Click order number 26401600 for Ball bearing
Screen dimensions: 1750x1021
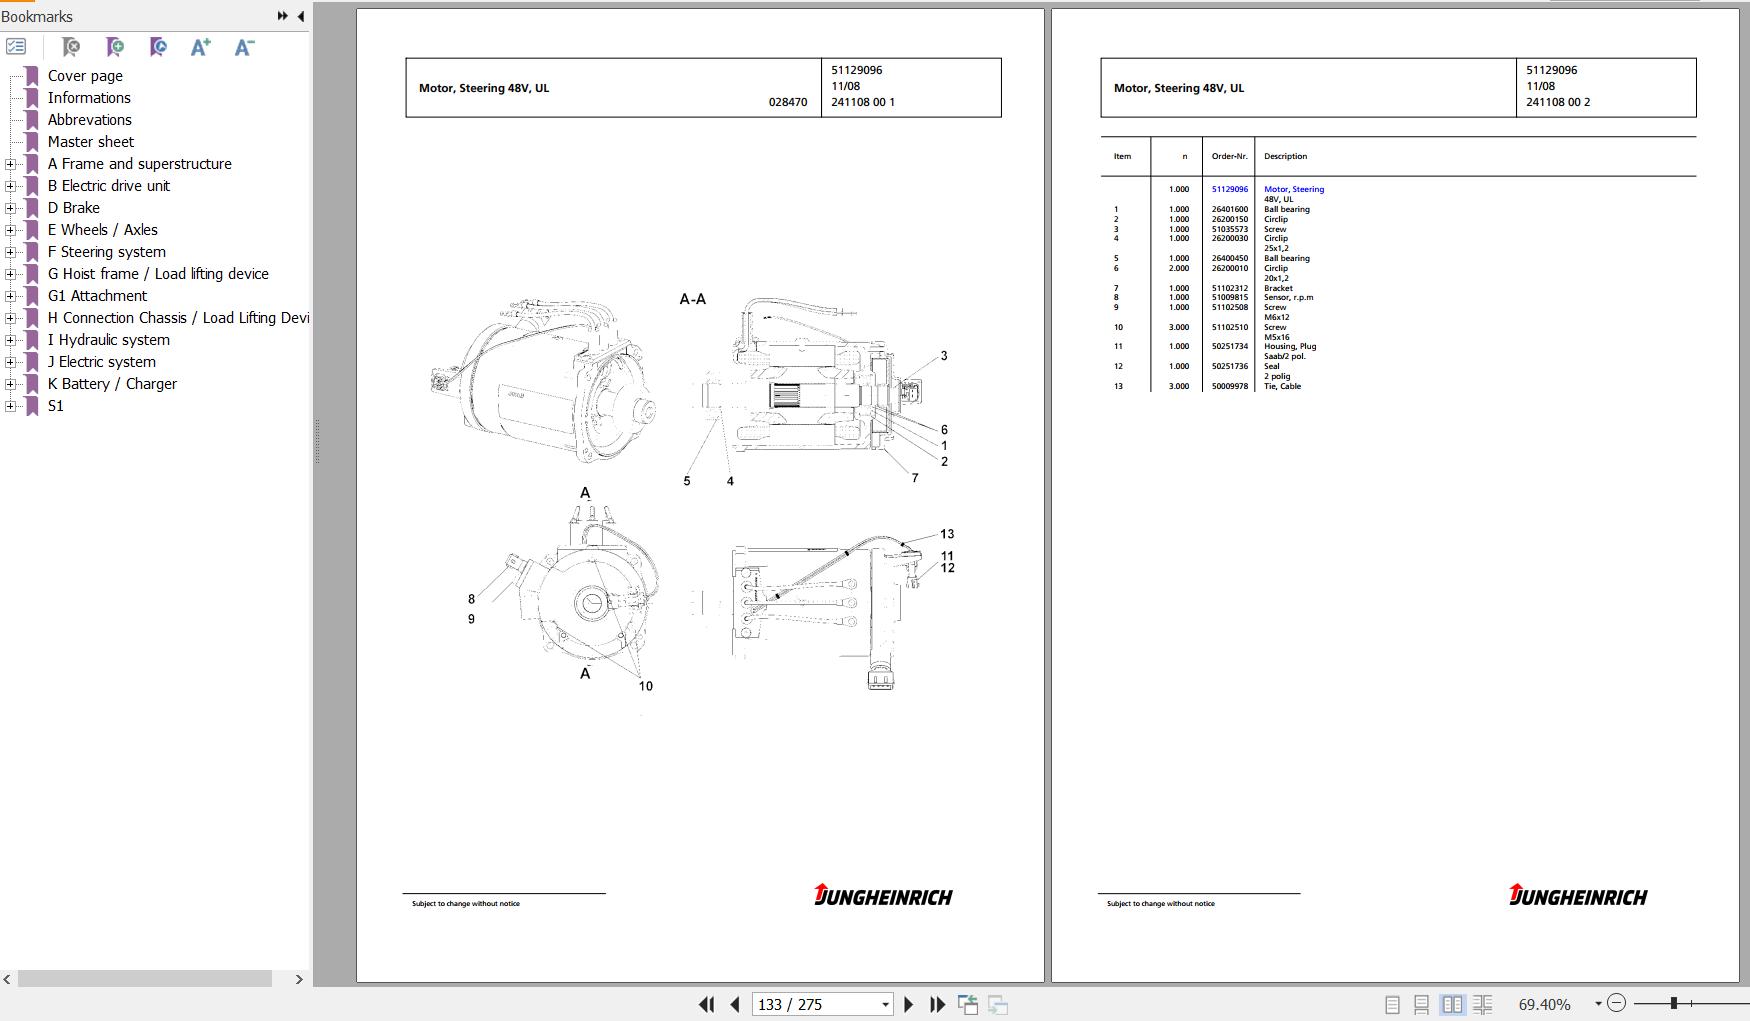[1229, 209]
